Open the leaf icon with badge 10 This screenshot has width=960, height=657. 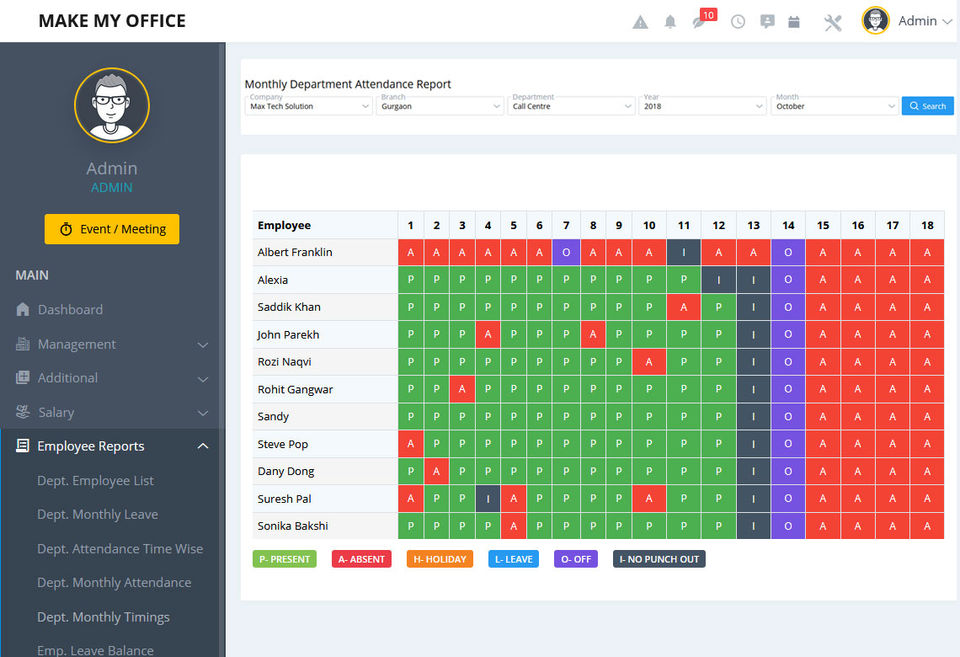700,21
